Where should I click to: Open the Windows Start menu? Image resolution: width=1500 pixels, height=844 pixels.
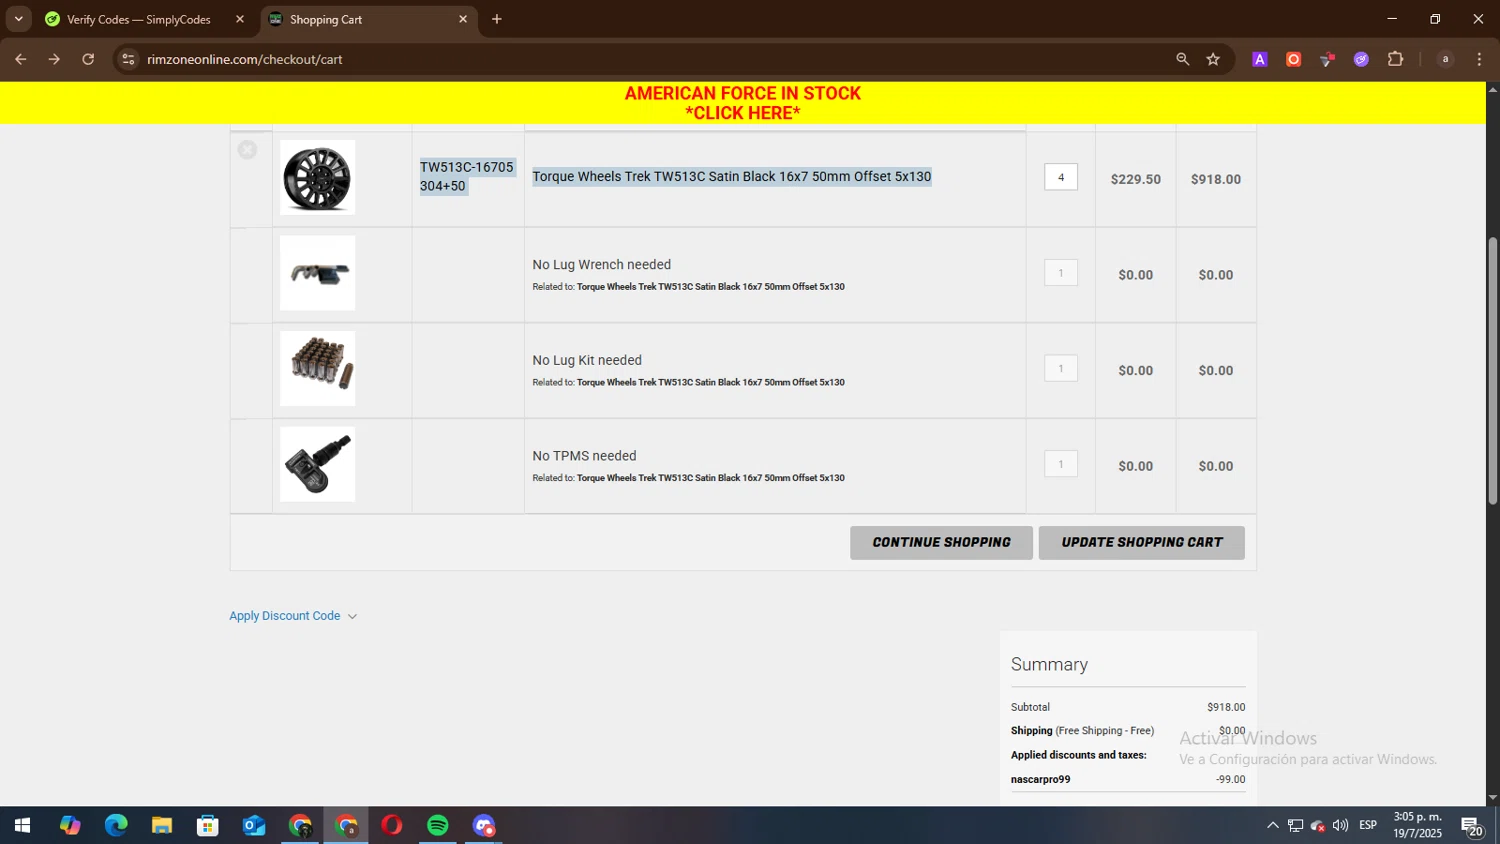point(22,826)
